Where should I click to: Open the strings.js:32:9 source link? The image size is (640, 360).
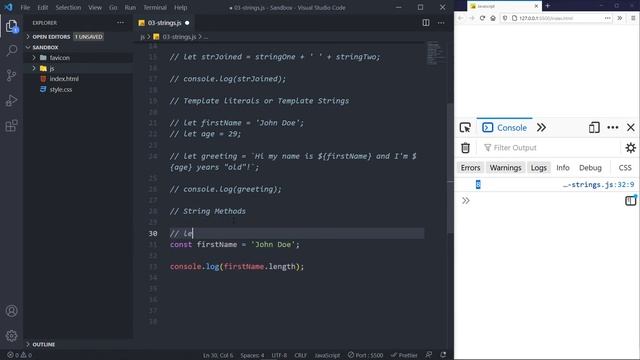pos(598,184)
